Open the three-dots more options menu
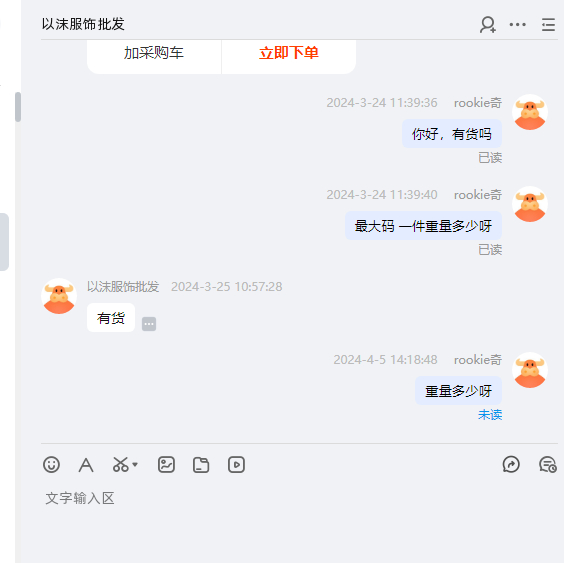This screenshot has height=563, width=564. (x=517, y=24)
